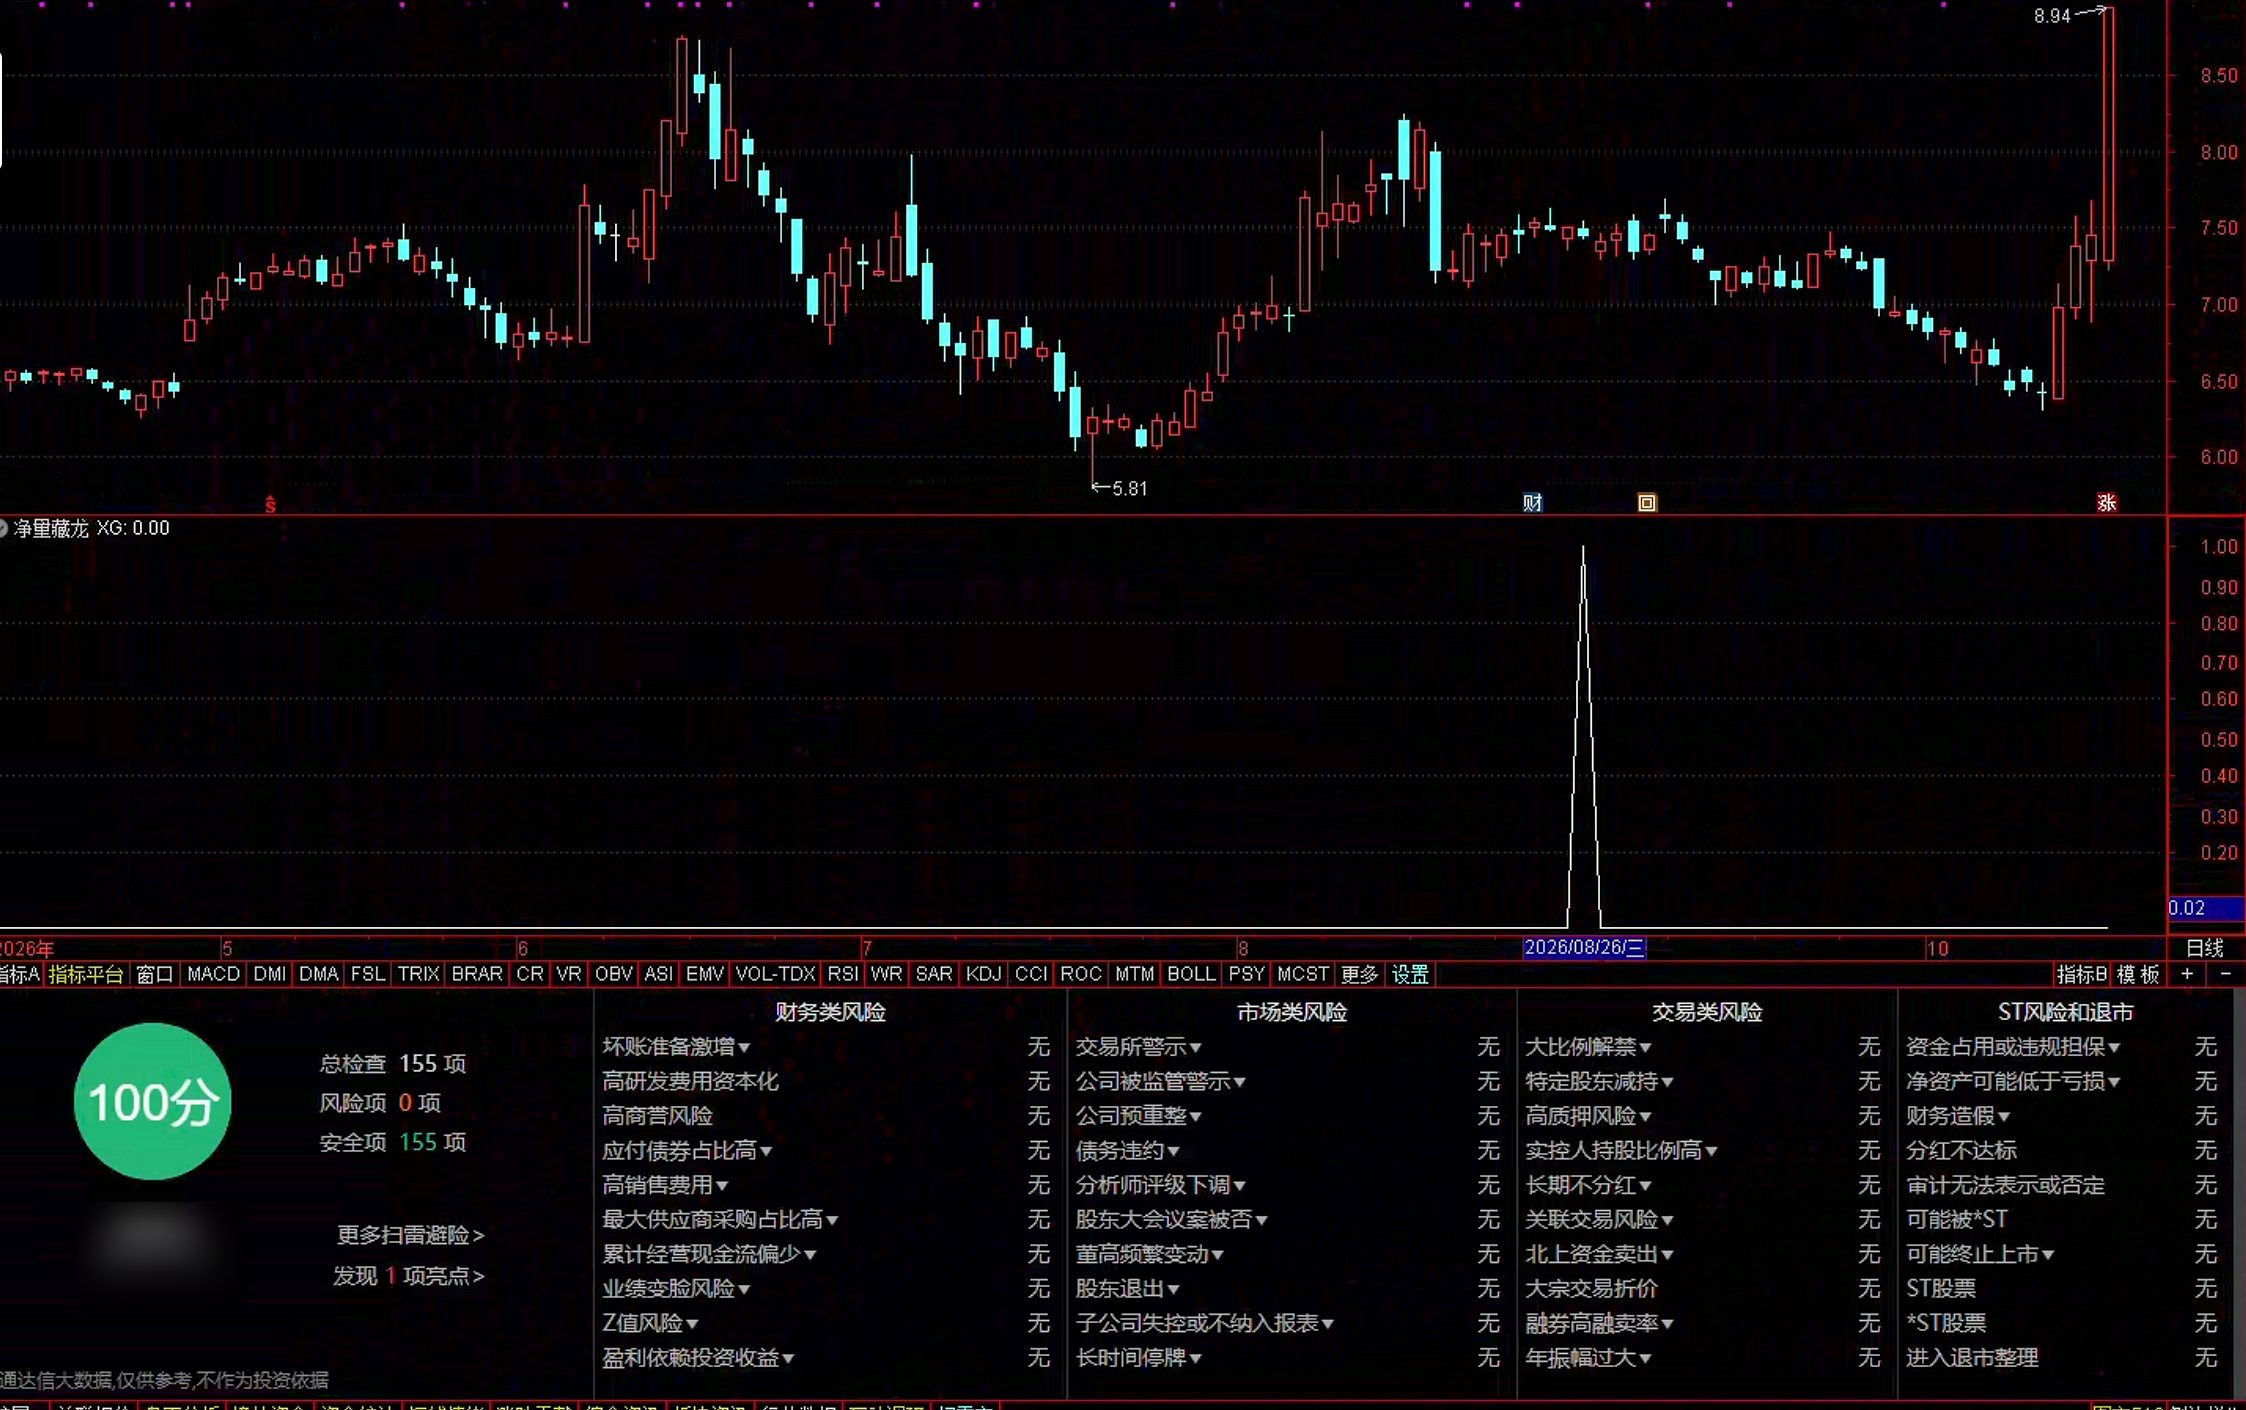Click the 回 marker icon below candlesticks
The width and height of the screenshot is (2246, 1410).
pos(1646,502)
